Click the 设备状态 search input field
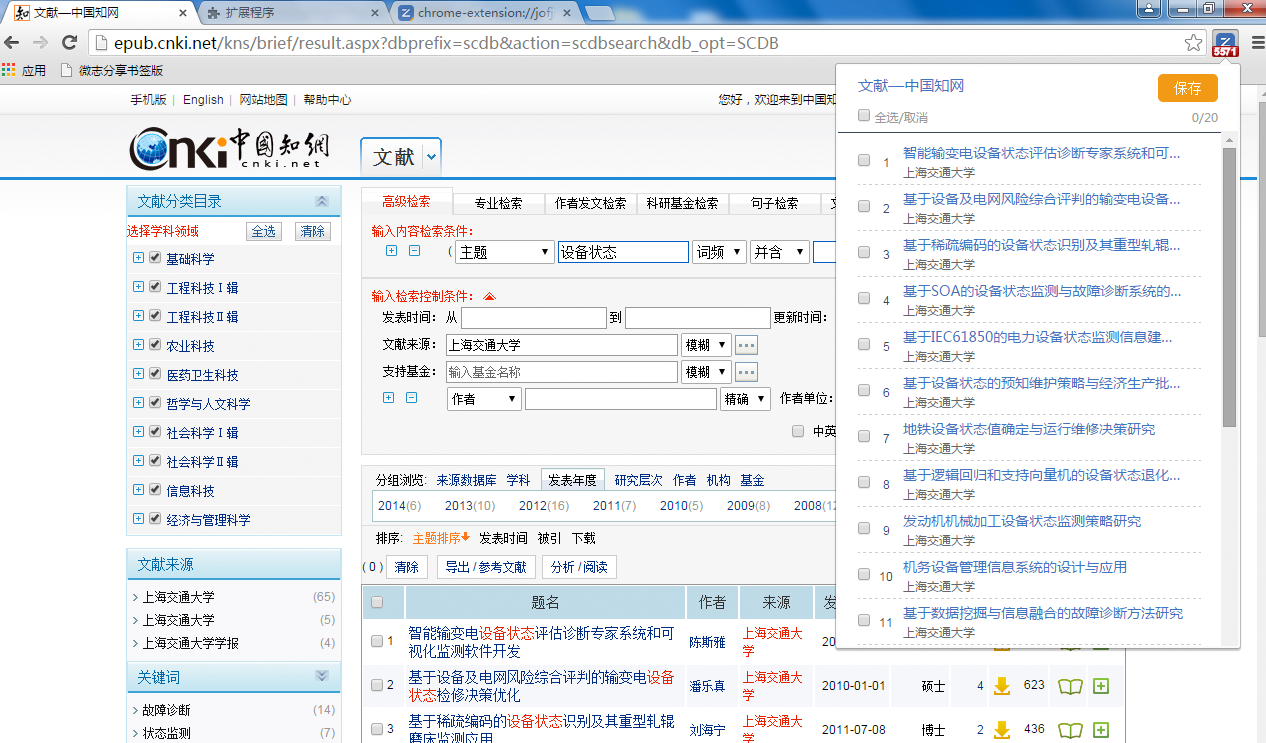The height and width of the screenshot is (743, 1266). coord(623,252)
